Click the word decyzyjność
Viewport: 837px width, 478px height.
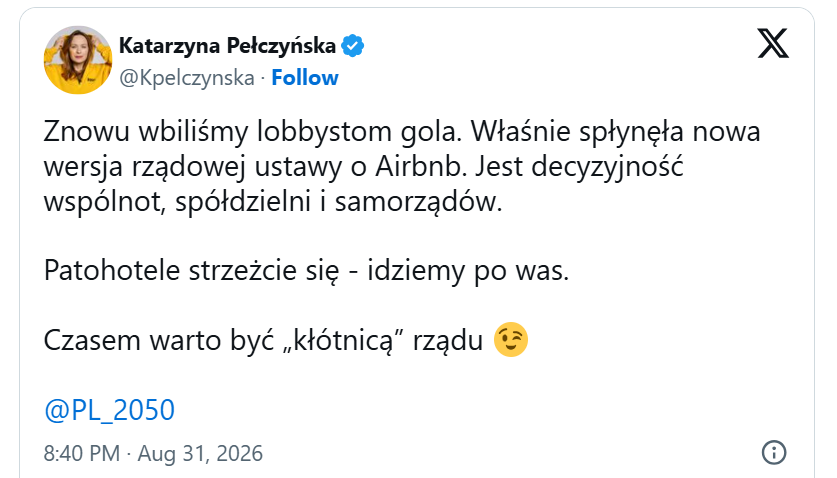point(607,167)
